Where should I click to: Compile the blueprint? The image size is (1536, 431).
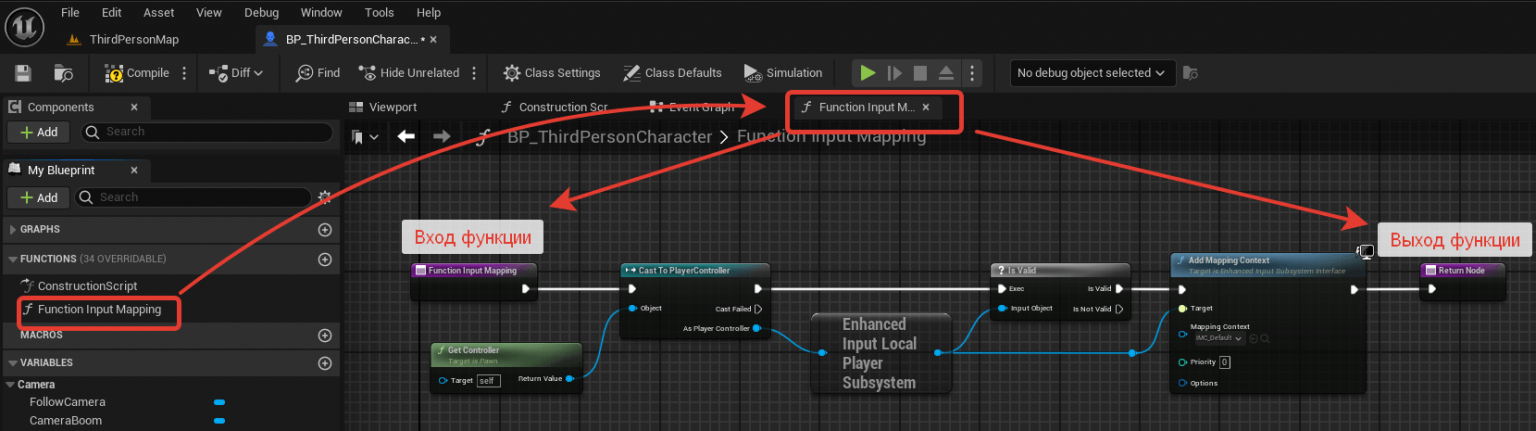click(138, 73)
